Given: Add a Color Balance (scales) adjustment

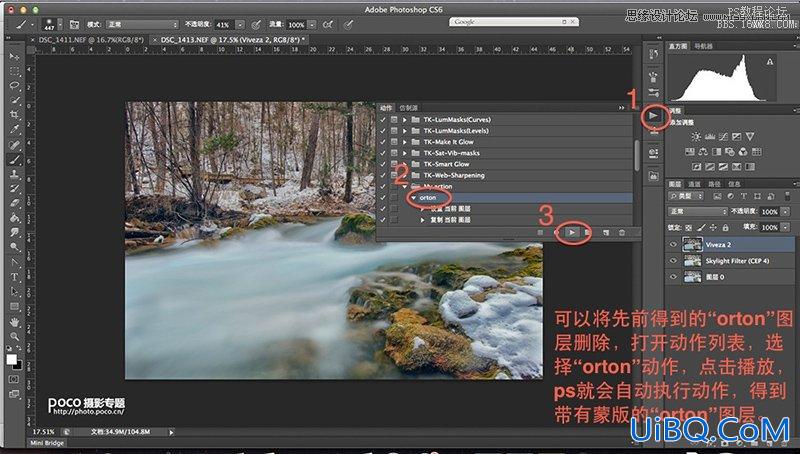Looking at the screenshot, I should coord(703,152).
